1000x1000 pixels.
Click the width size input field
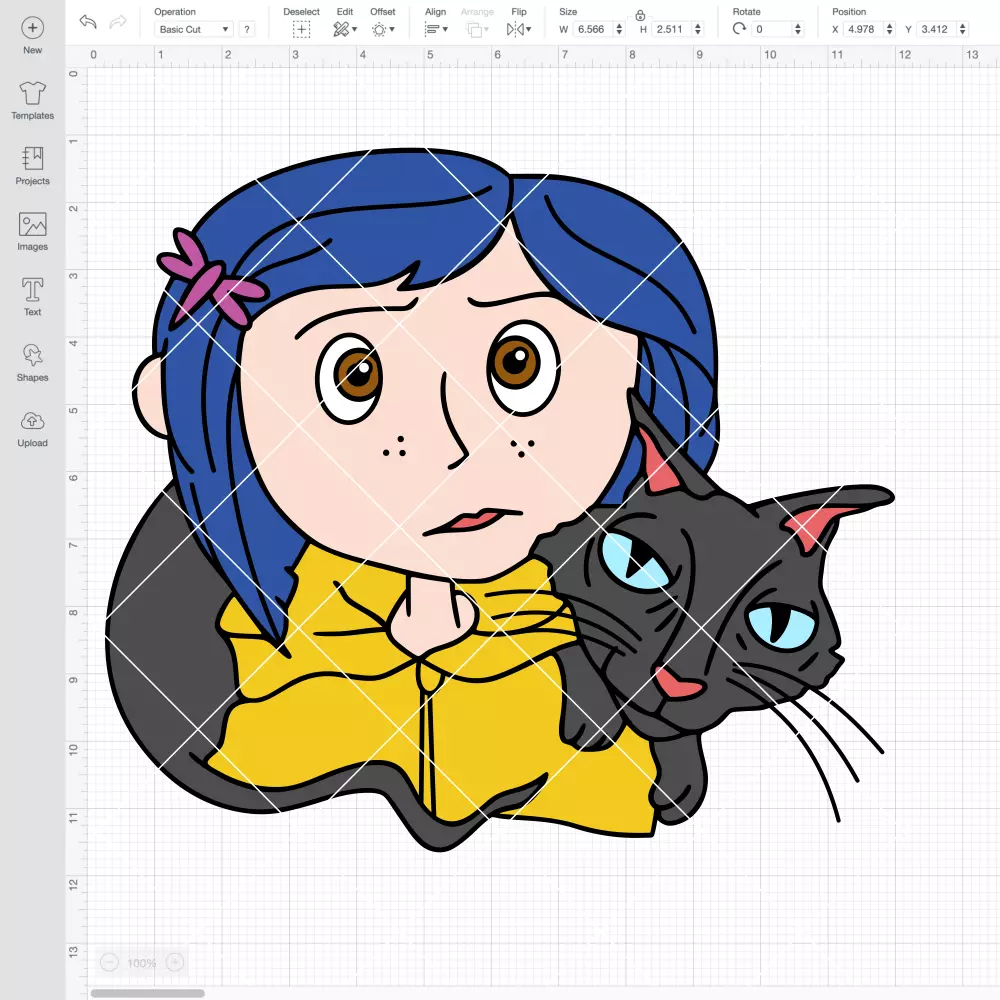click(x=592, y=29)
